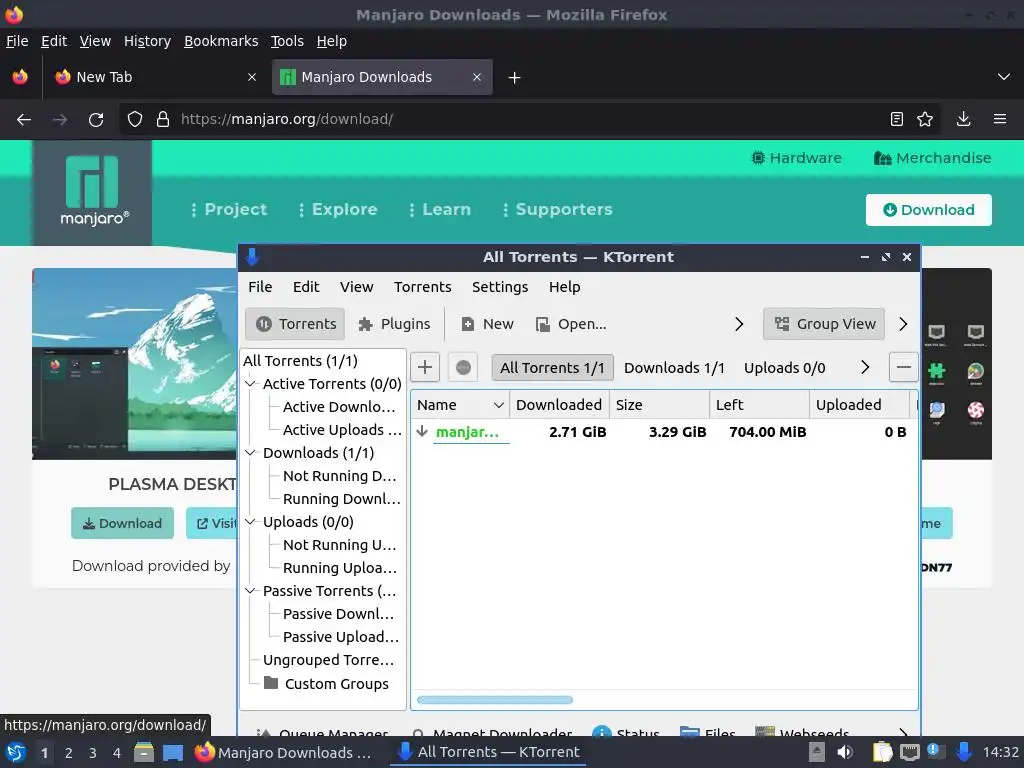
Task: Select Not Running Uploads tree item
Action: coord(340,545)
